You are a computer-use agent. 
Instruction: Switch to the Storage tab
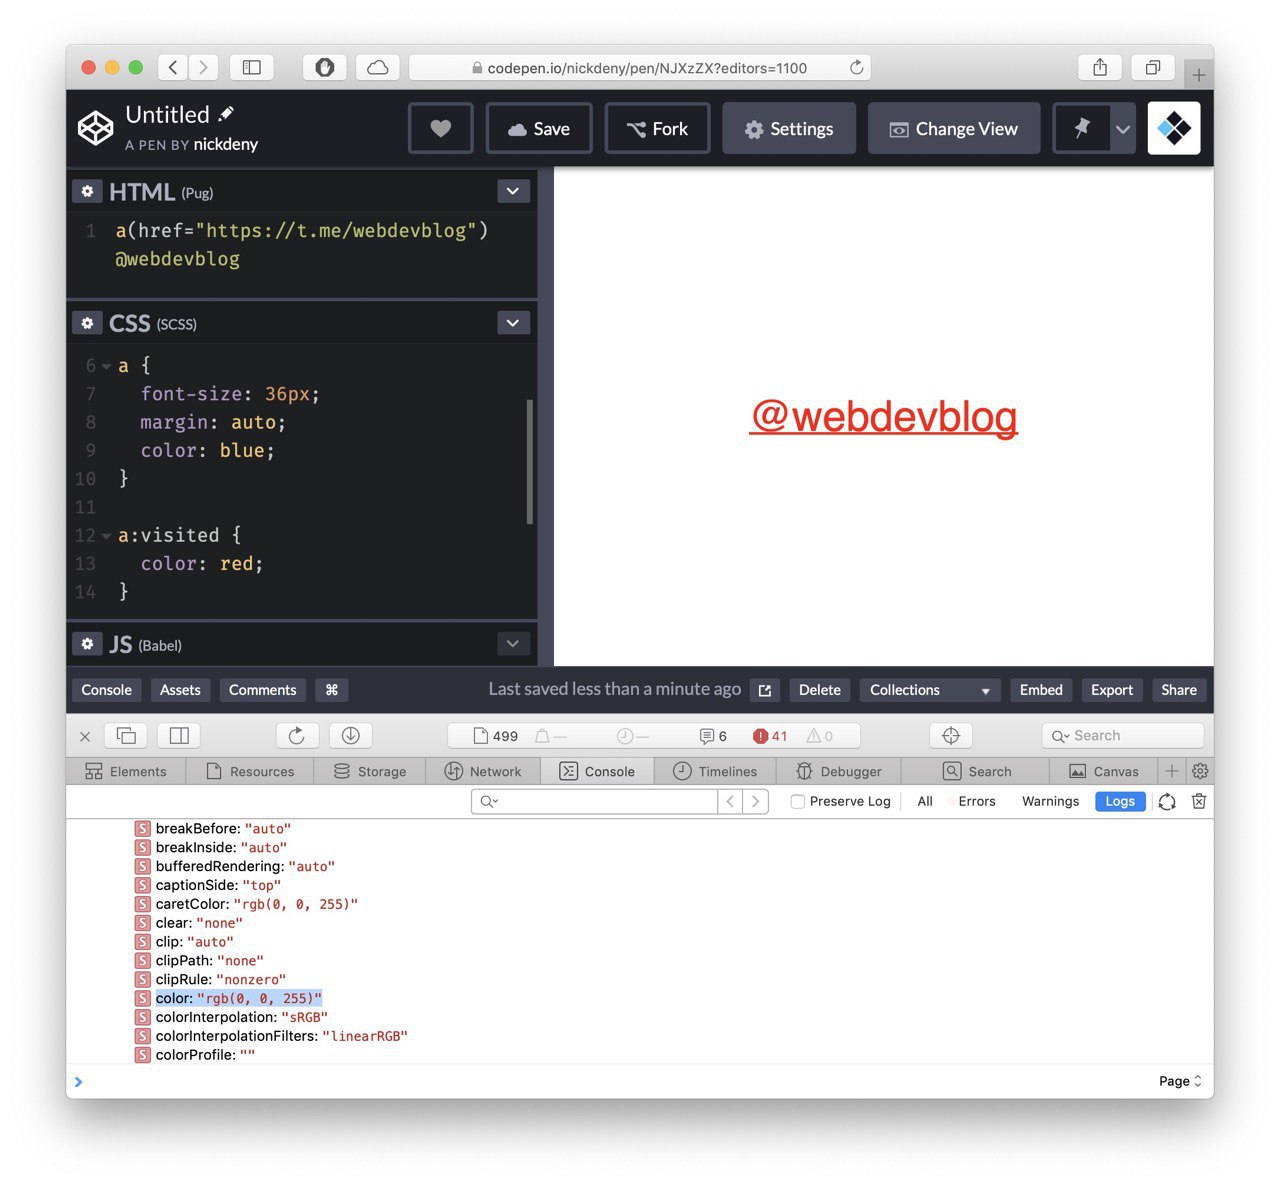click(370, 771)
